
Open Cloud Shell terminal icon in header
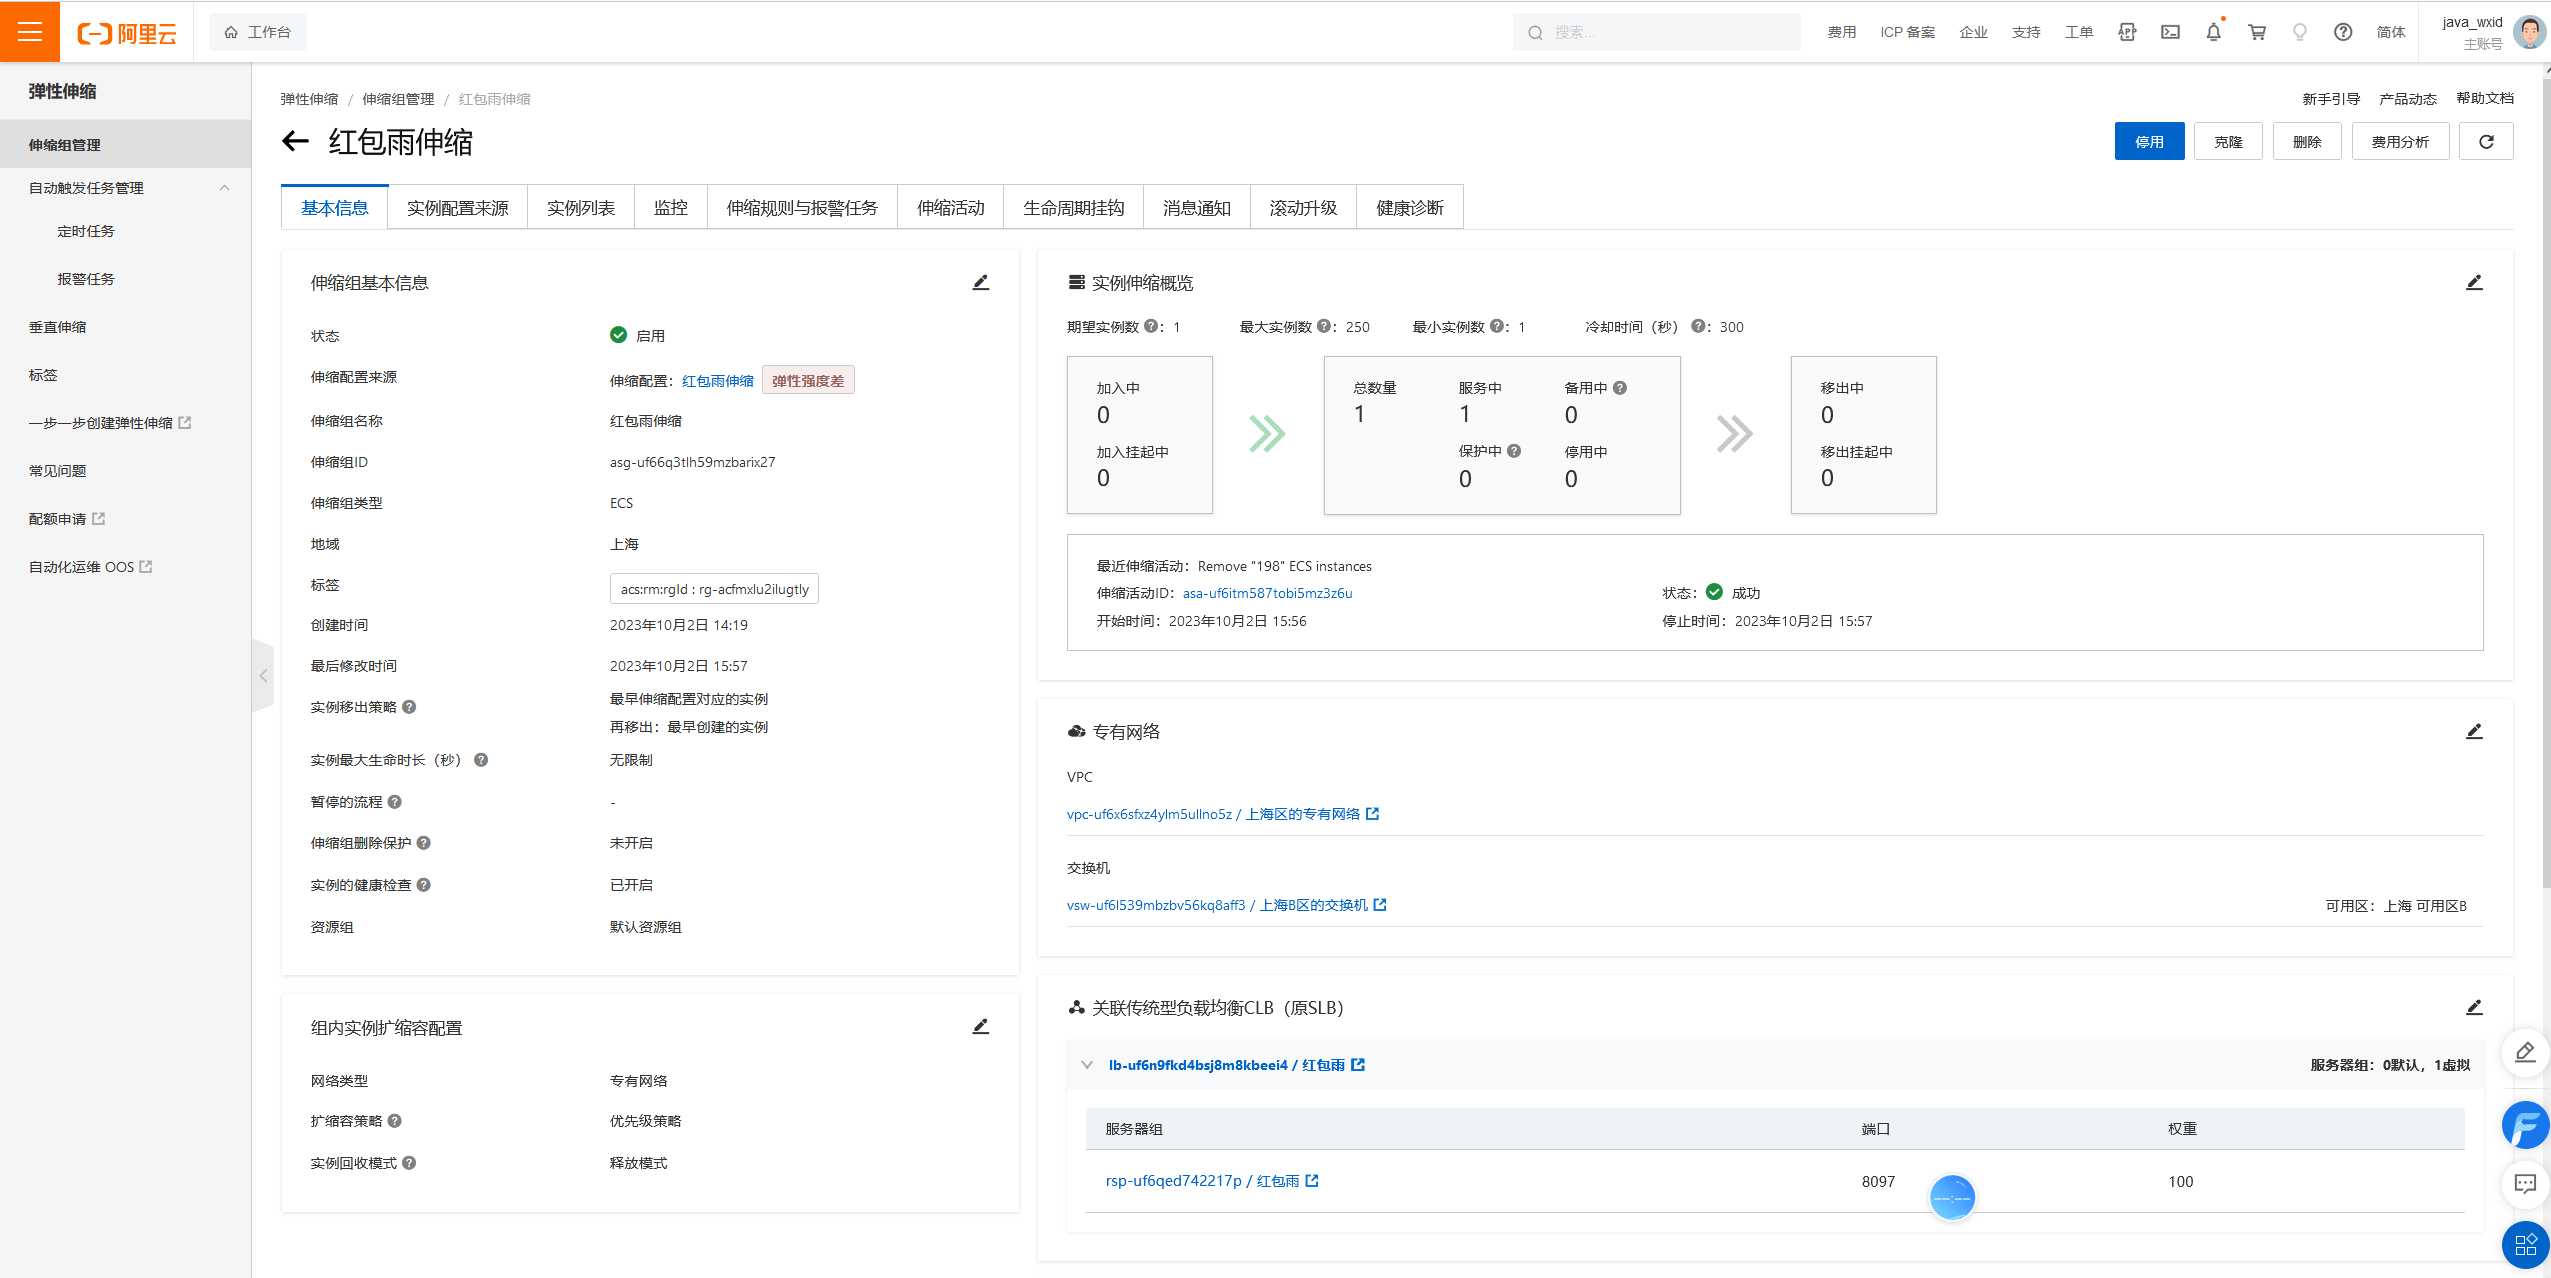[x=2170, y=32]
